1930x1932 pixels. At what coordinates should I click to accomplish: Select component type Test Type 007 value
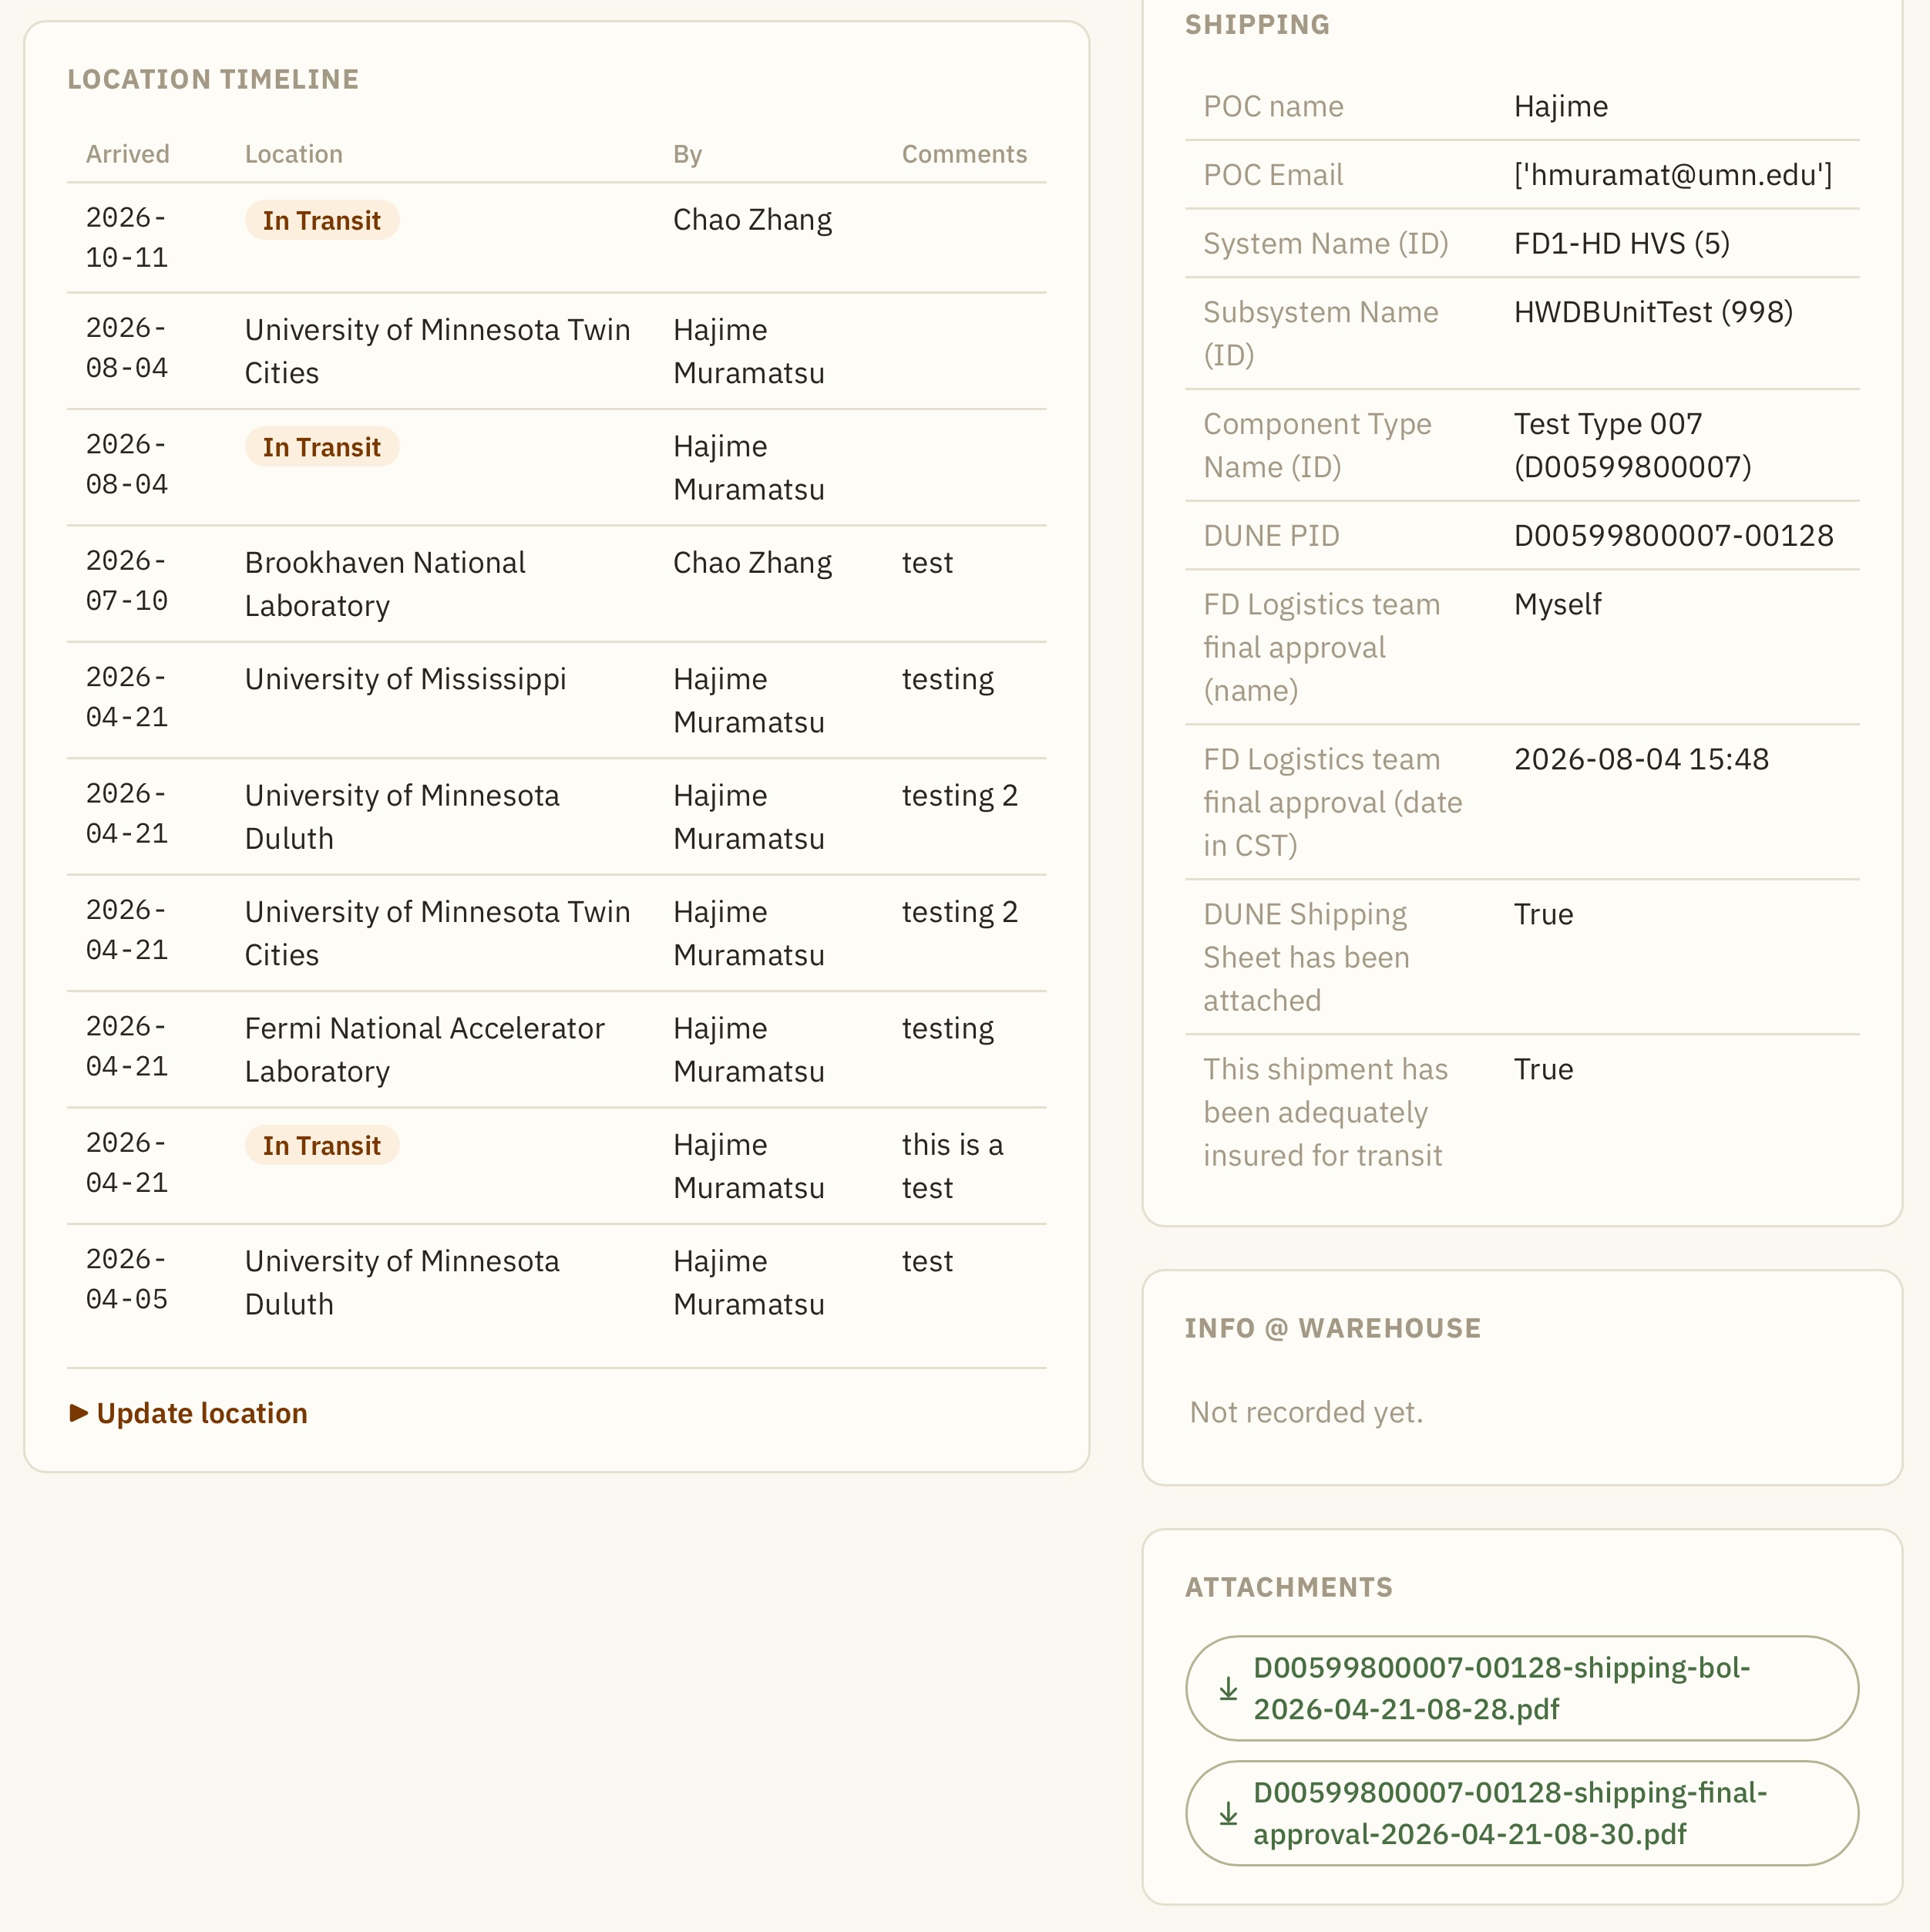[x=1632, y=445]
